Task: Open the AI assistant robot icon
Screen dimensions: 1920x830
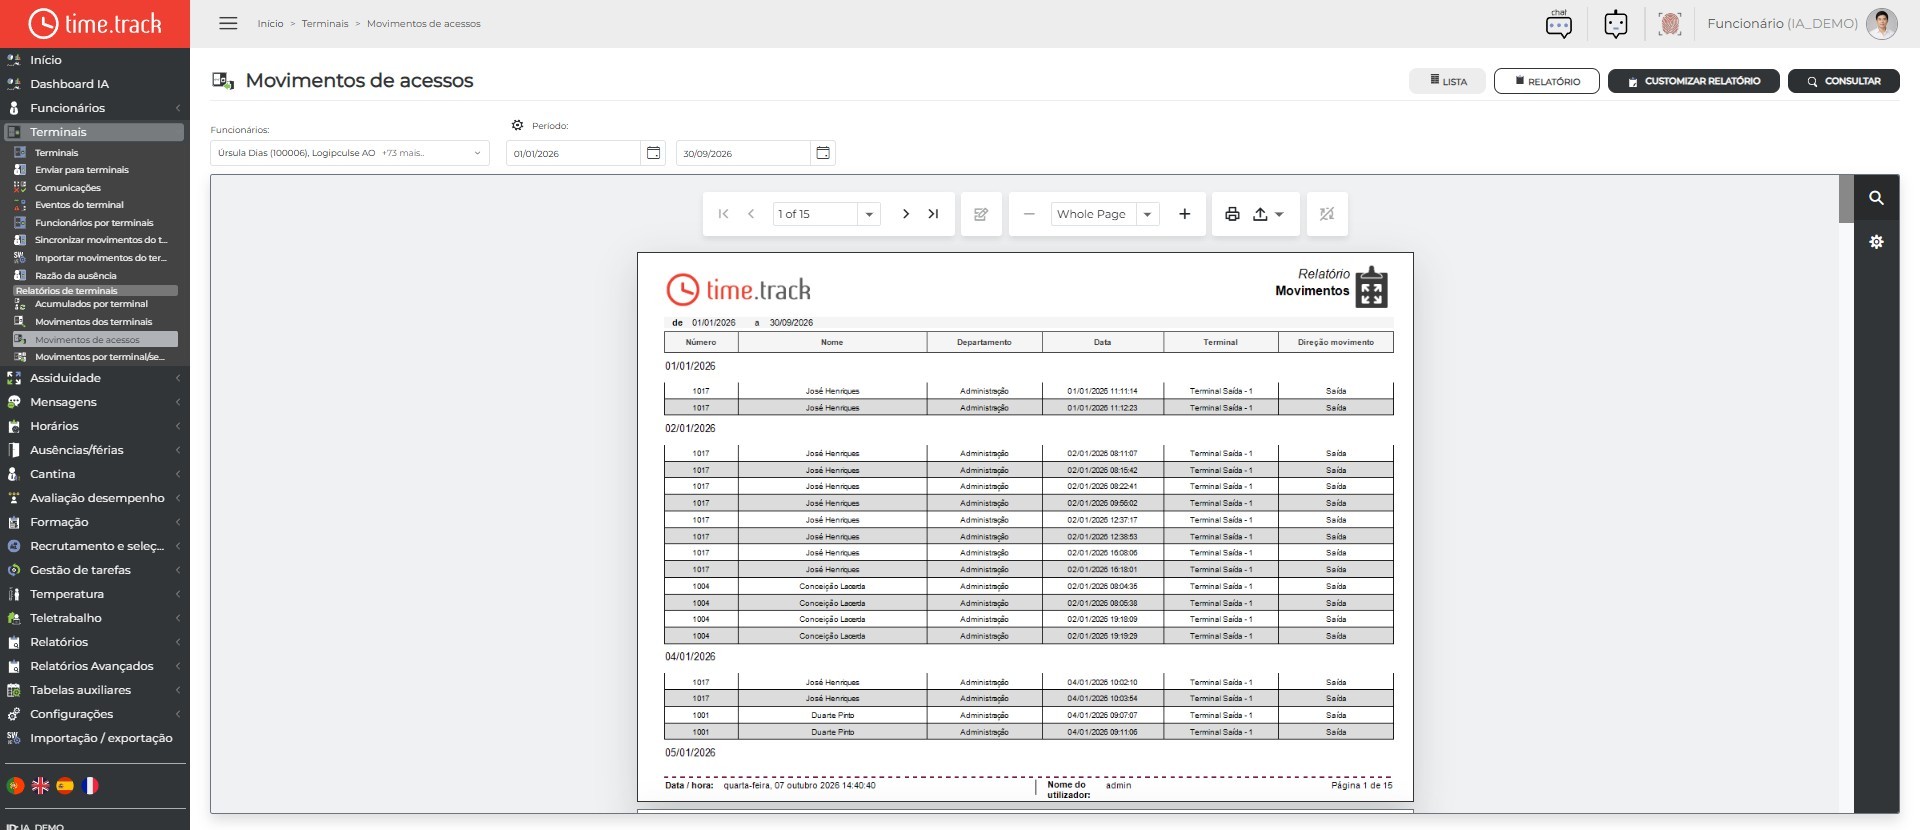Action: 1615,23
